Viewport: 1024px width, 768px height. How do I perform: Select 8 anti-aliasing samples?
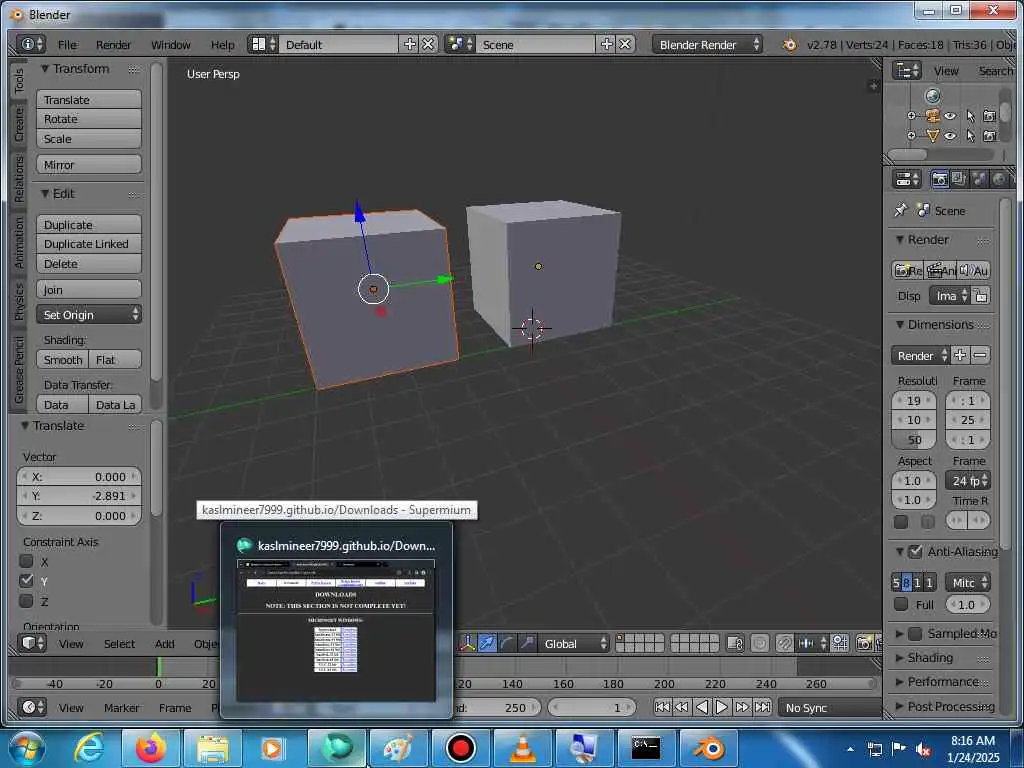click(x=906, y=583)
